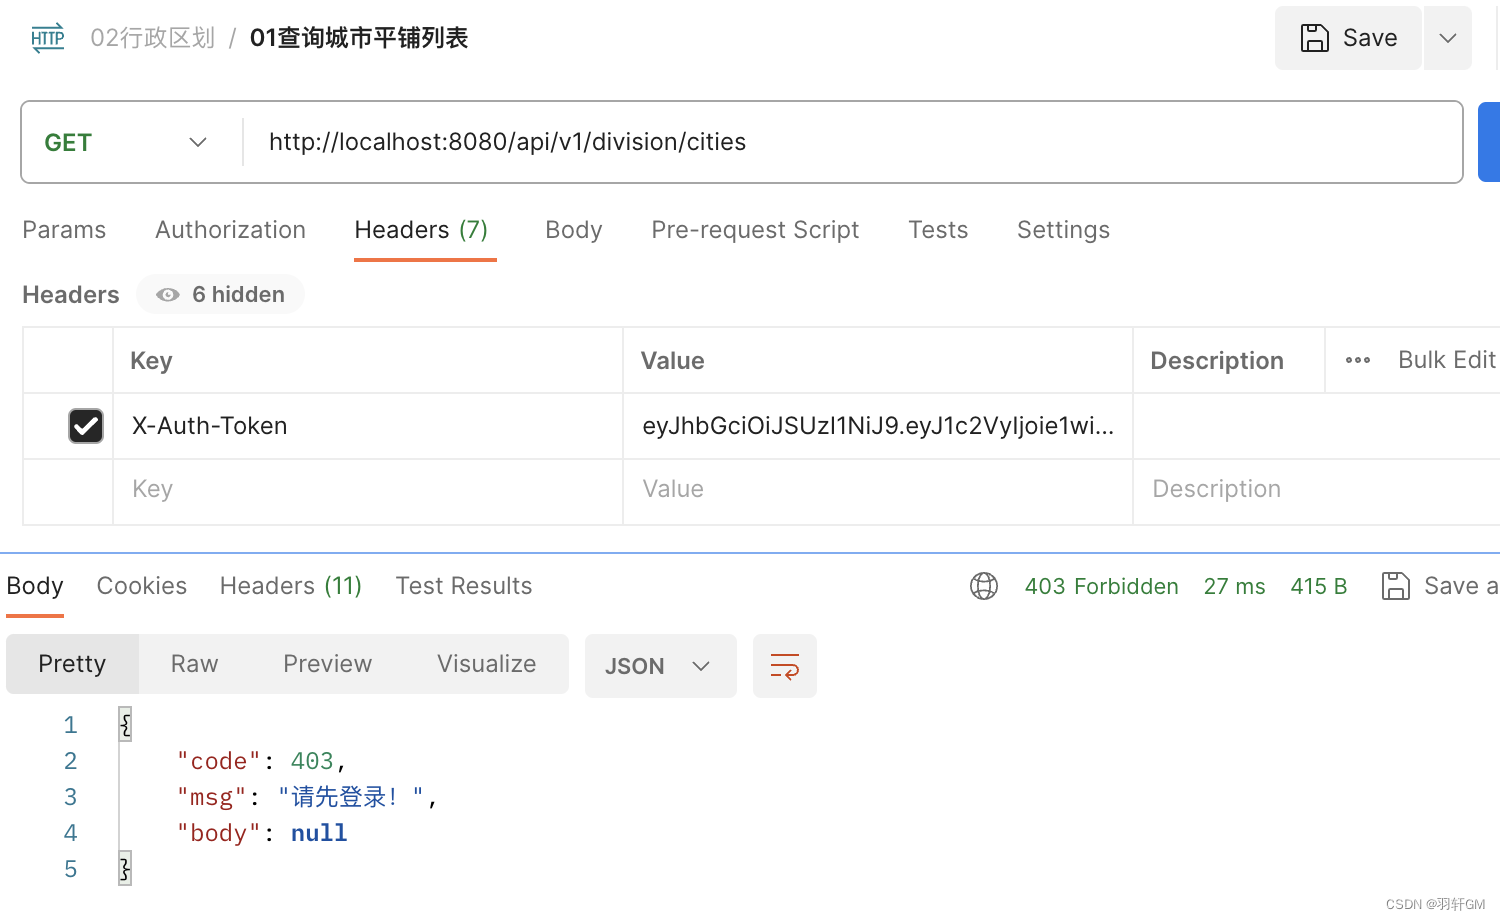Switch to the Visualize view
Screen dimensions: 1500x920
tap(486, 664)
